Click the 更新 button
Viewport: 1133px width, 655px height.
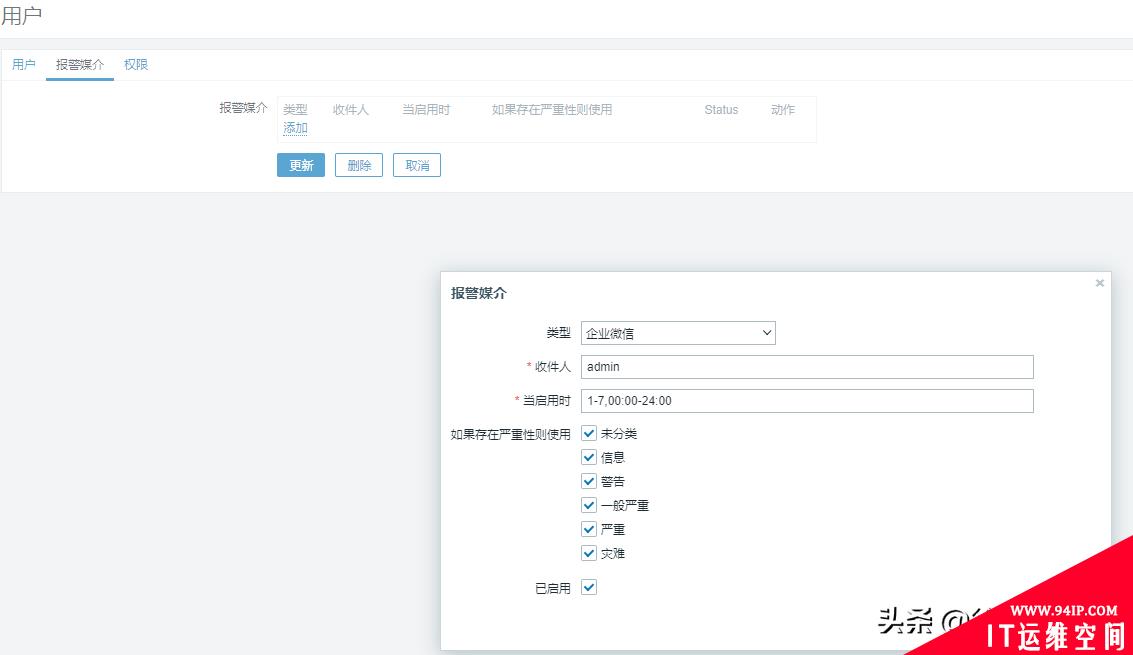coord(301,165)
